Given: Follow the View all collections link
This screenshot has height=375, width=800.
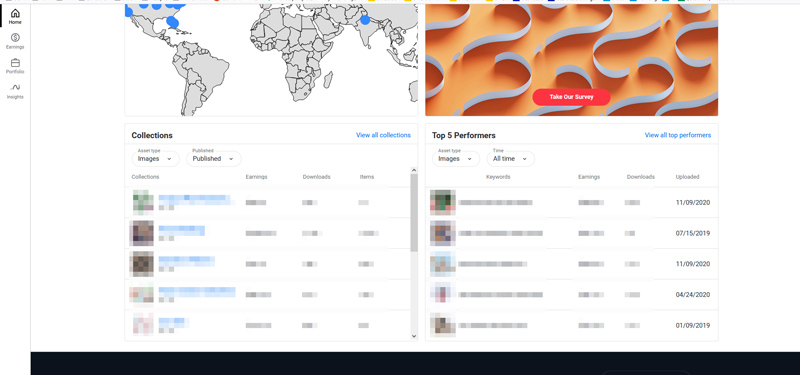Looking at the screenshot, I should (383, 135).
